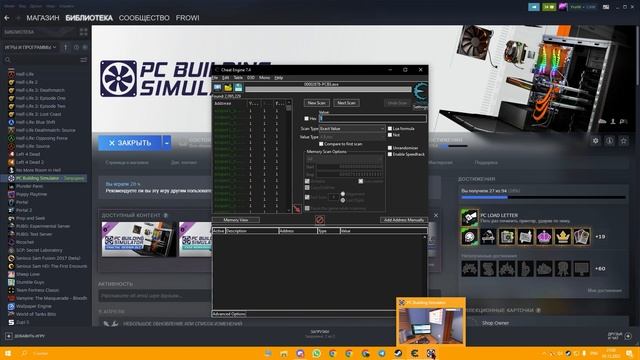Image resolution: width=640 pixels, height=360 pixels.
Task: Open dropdown arrow next to ЗАКРЫТЬ button
Action: point(167,143)
